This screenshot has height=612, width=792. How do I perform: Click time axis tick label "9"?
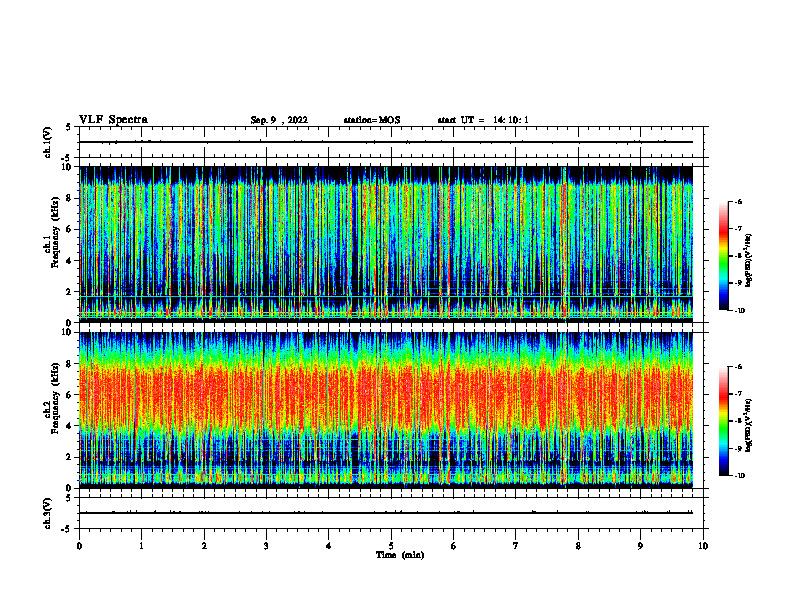coord(640,546)
